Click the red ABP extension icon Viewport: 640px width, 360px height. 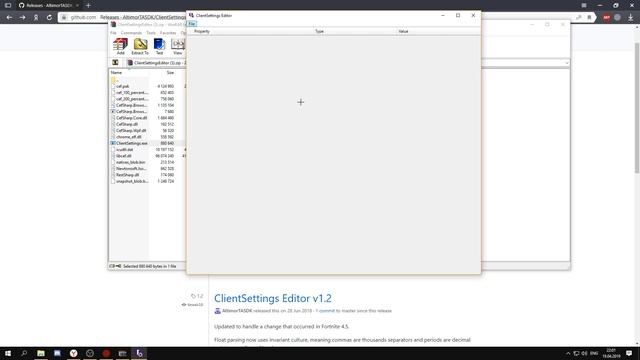tap(606, 18)
